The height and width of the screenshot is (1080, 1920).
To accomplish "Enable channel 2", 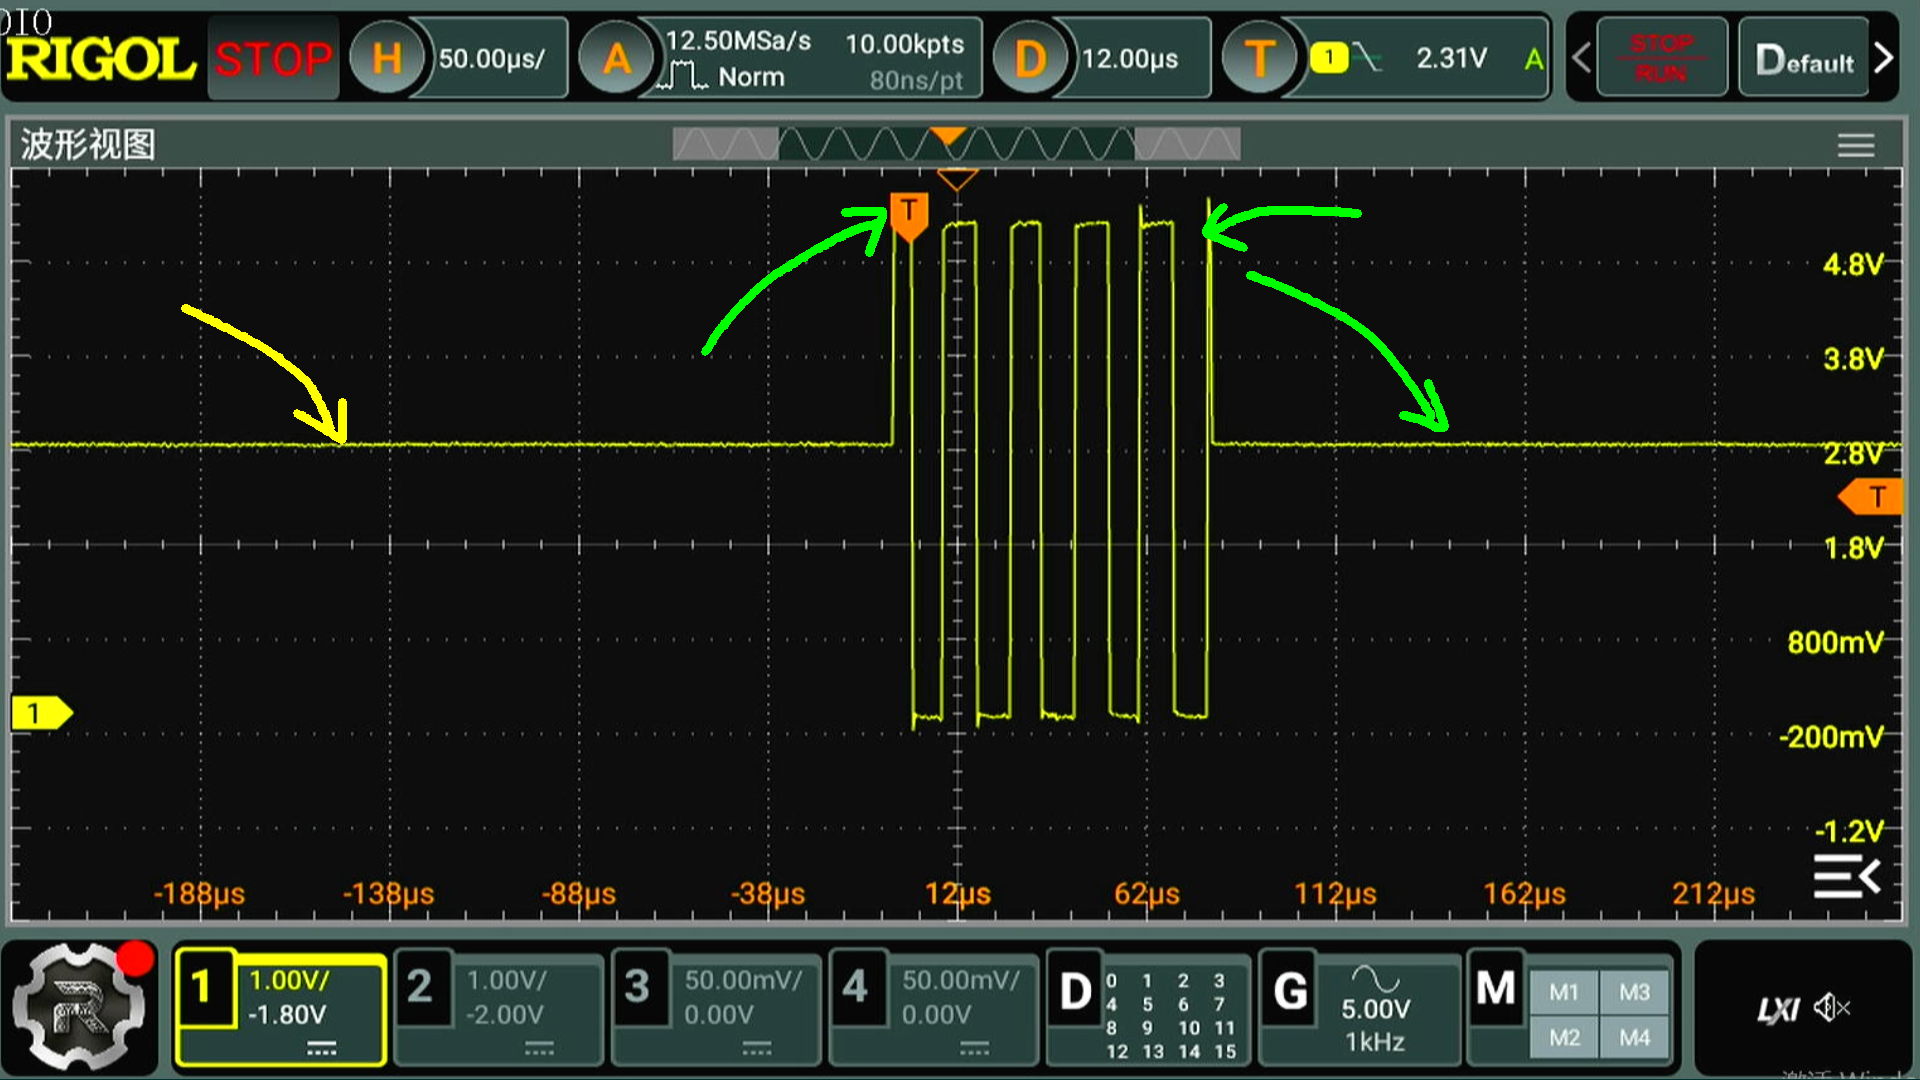I will pyautogui.click(x=420, y=988).
